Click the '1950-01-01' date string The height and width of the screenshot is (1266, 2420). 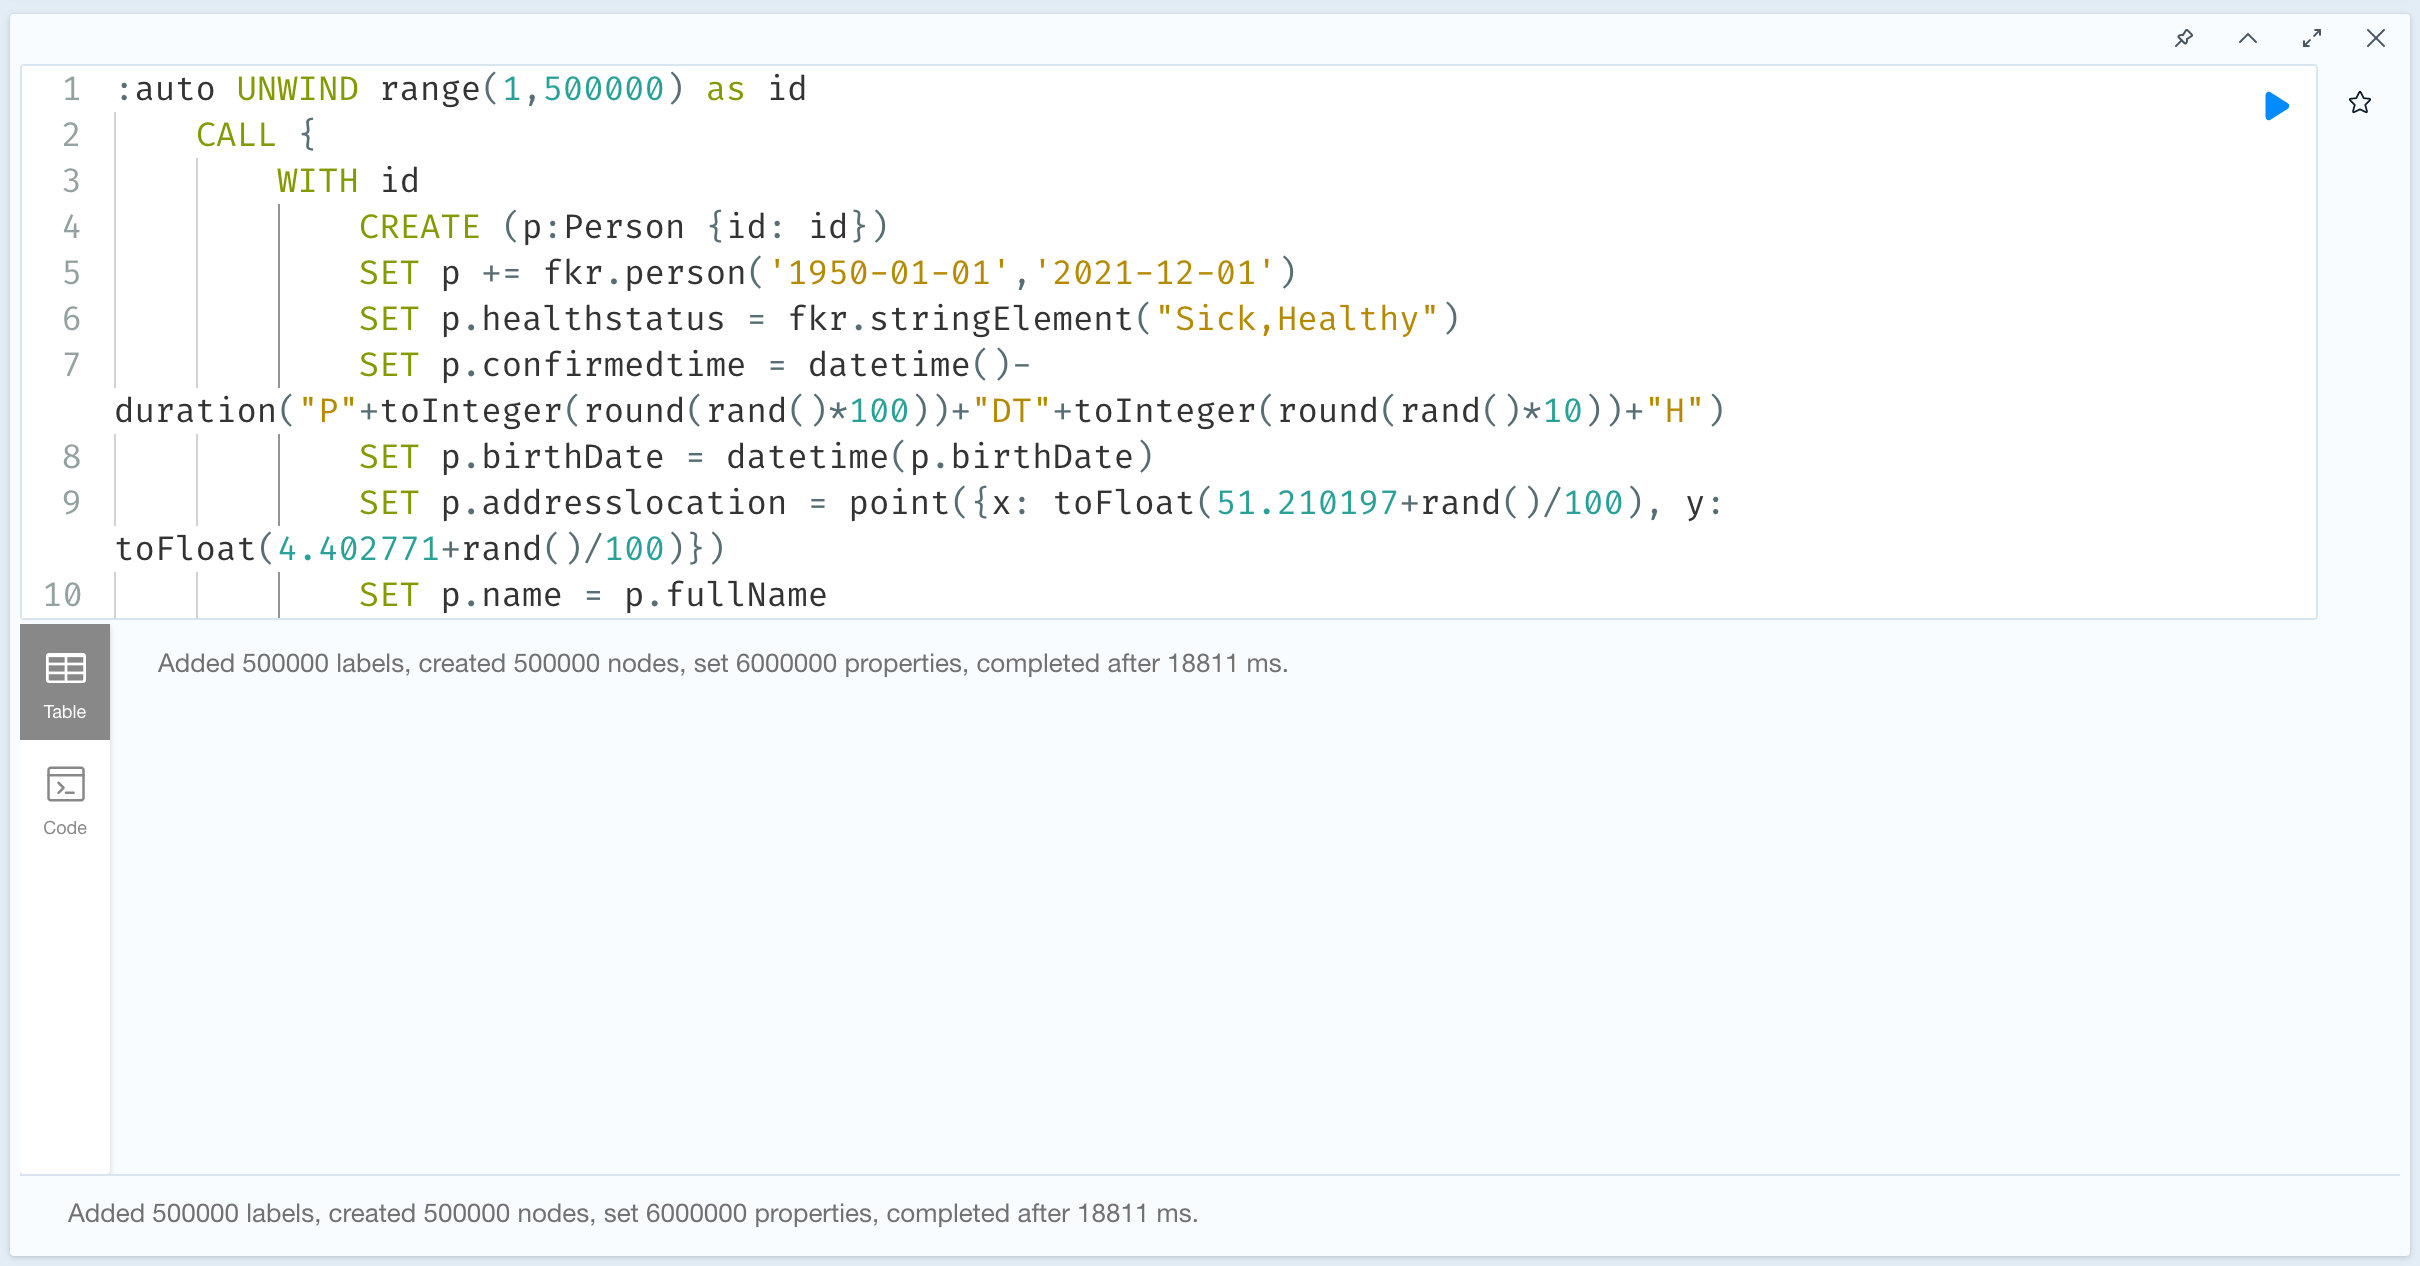(x=889, y=273)
